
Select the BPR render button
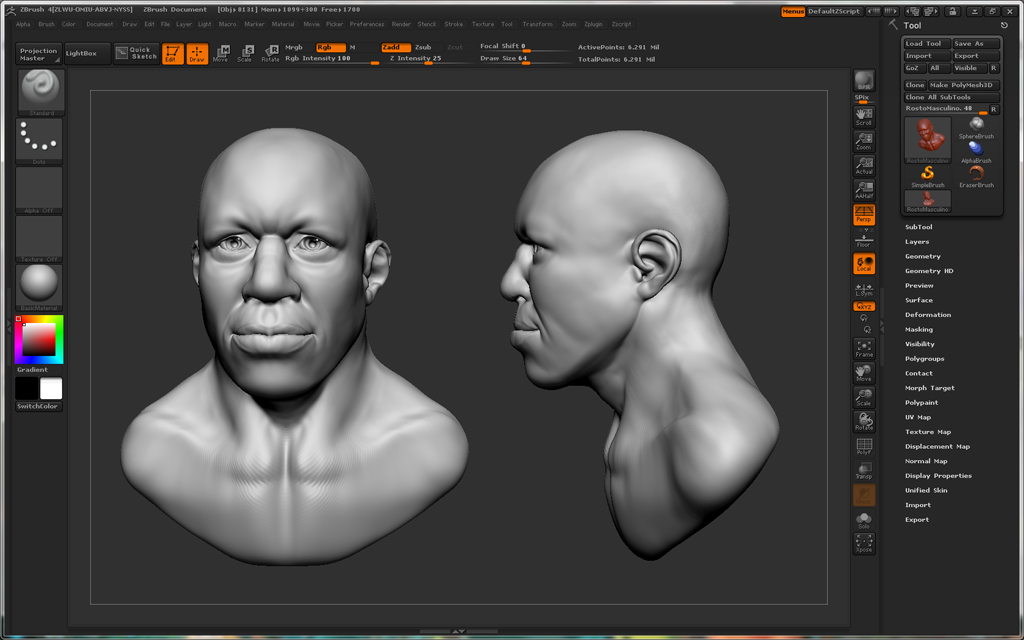[864, 80]
